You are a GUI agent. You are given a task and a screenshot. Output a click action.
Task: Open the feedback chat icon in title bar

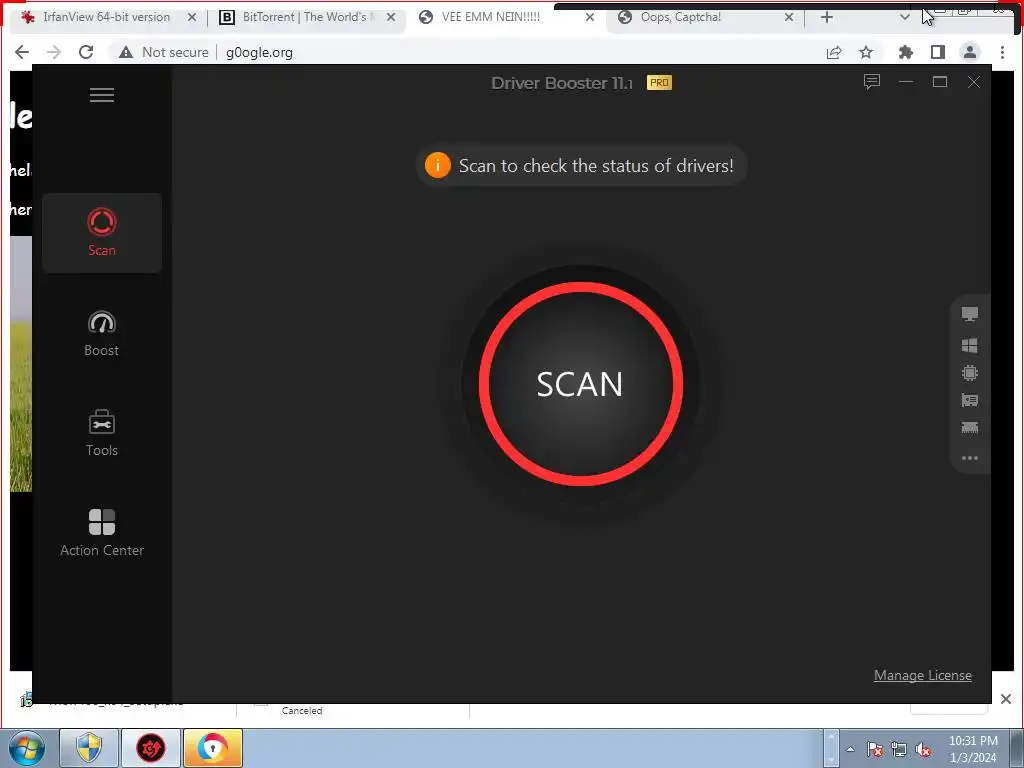872,82
